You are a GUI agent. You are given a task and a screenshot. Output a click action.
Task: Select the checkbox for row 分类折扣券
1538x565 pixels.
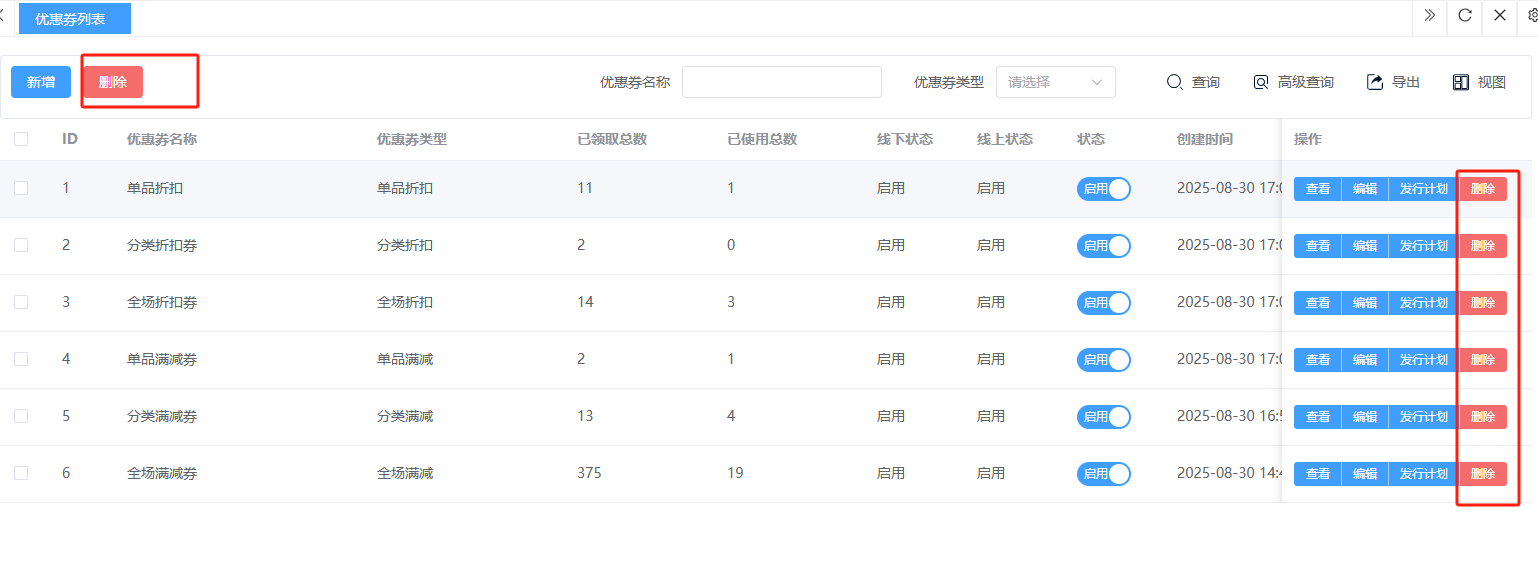[x=21, y=245]
